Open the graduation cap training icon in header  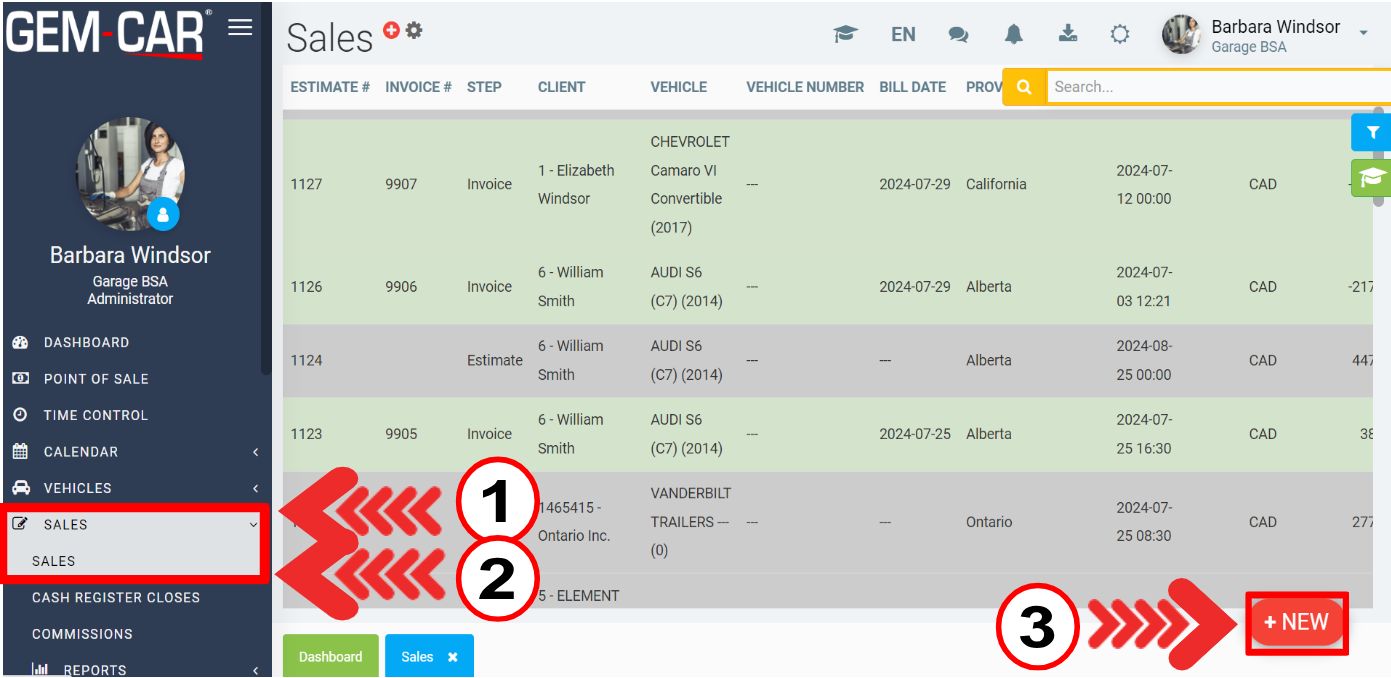pyautogui.click(x=845, y=34)
